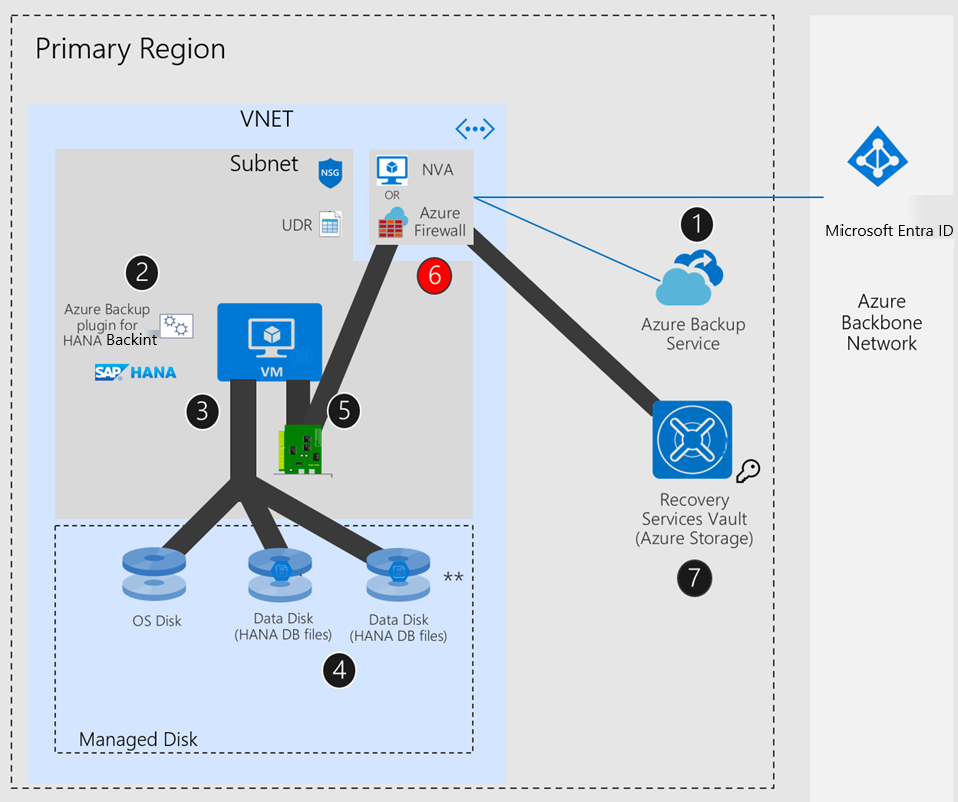This screenshot has width=958, height=802.
Task: Click the key icon beside Recovery Services Vault
Action: click(x=748, y=470)
